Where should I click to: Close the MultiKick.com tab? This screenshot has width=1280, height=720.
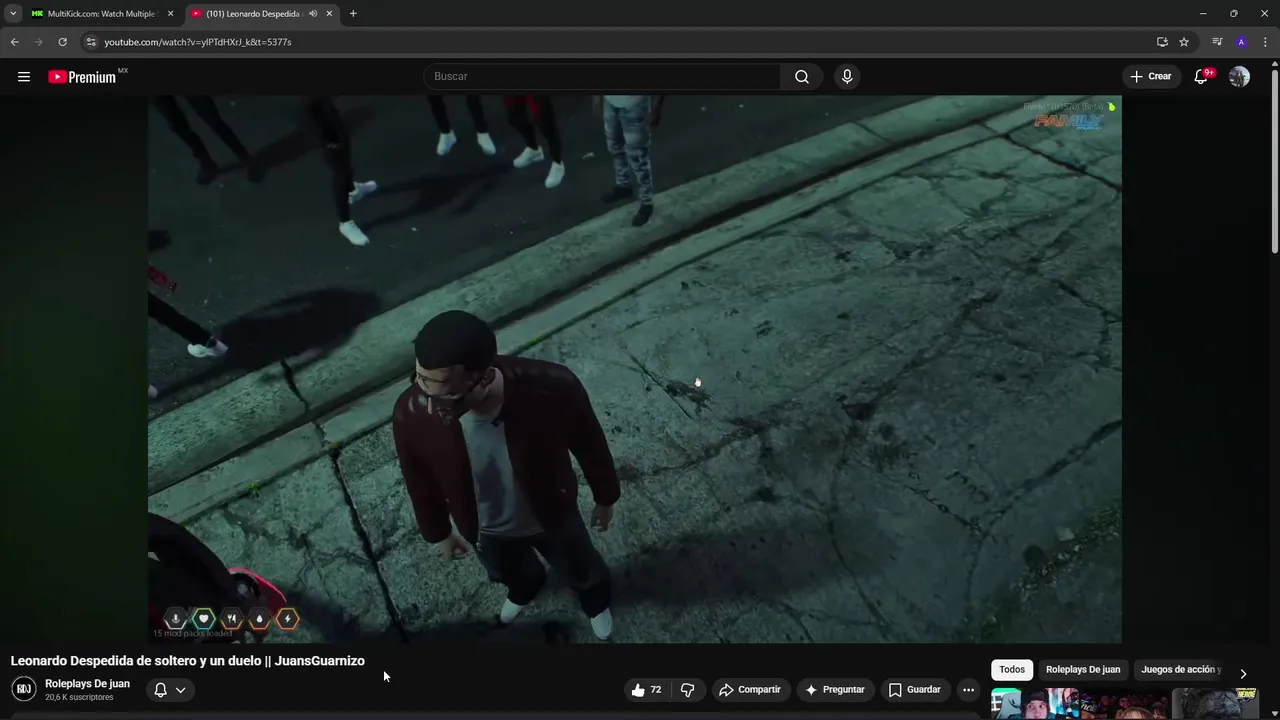pos(170,14)
